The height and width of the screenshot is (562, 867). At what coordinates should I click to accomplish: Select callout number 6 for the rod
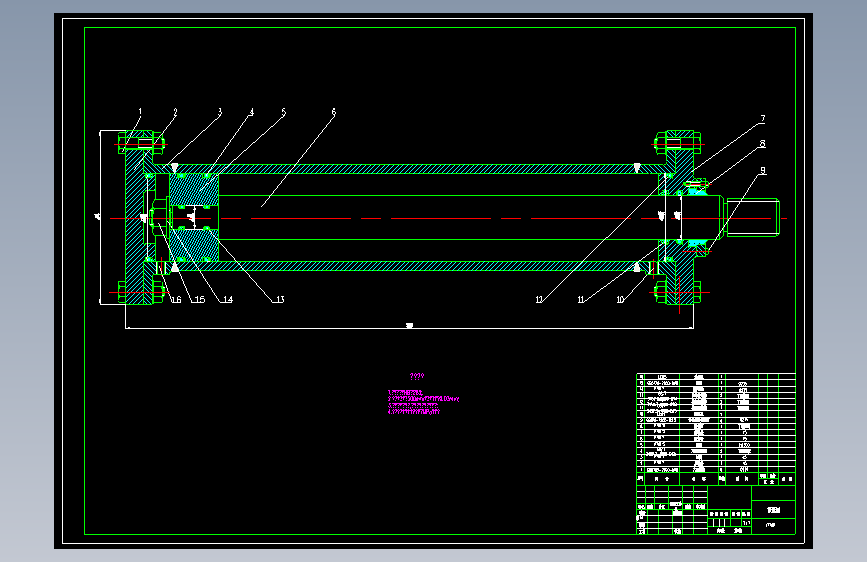coord(333,112)
